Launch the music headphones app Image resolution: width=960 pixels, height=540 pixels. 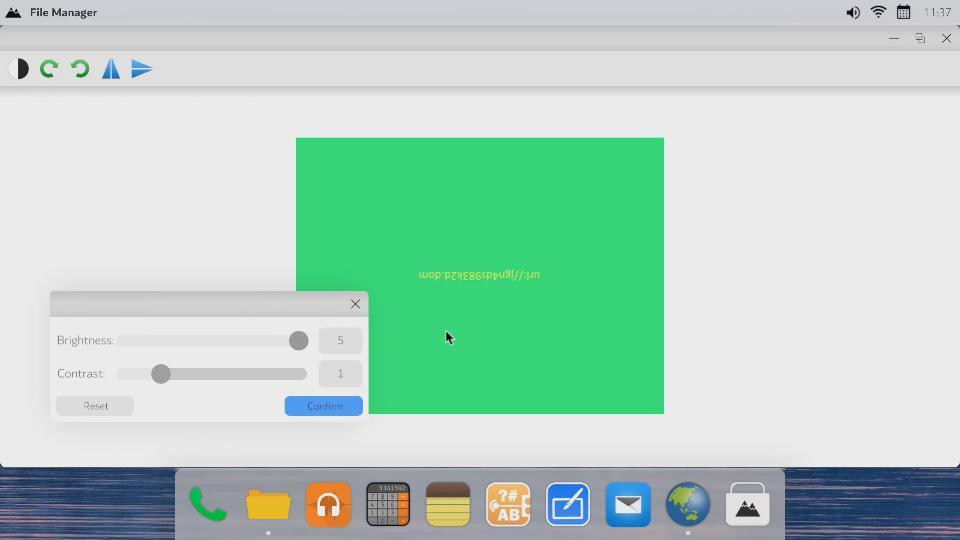[328, 504]
